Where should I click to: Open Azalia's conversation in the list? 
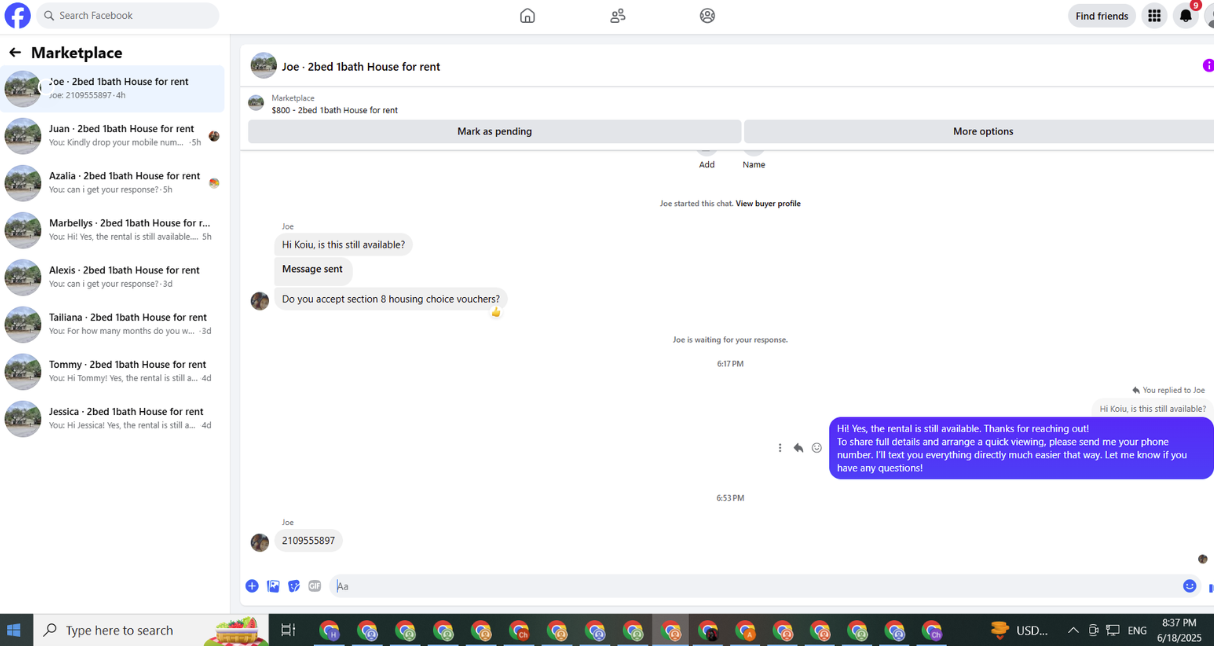(113, 182)
